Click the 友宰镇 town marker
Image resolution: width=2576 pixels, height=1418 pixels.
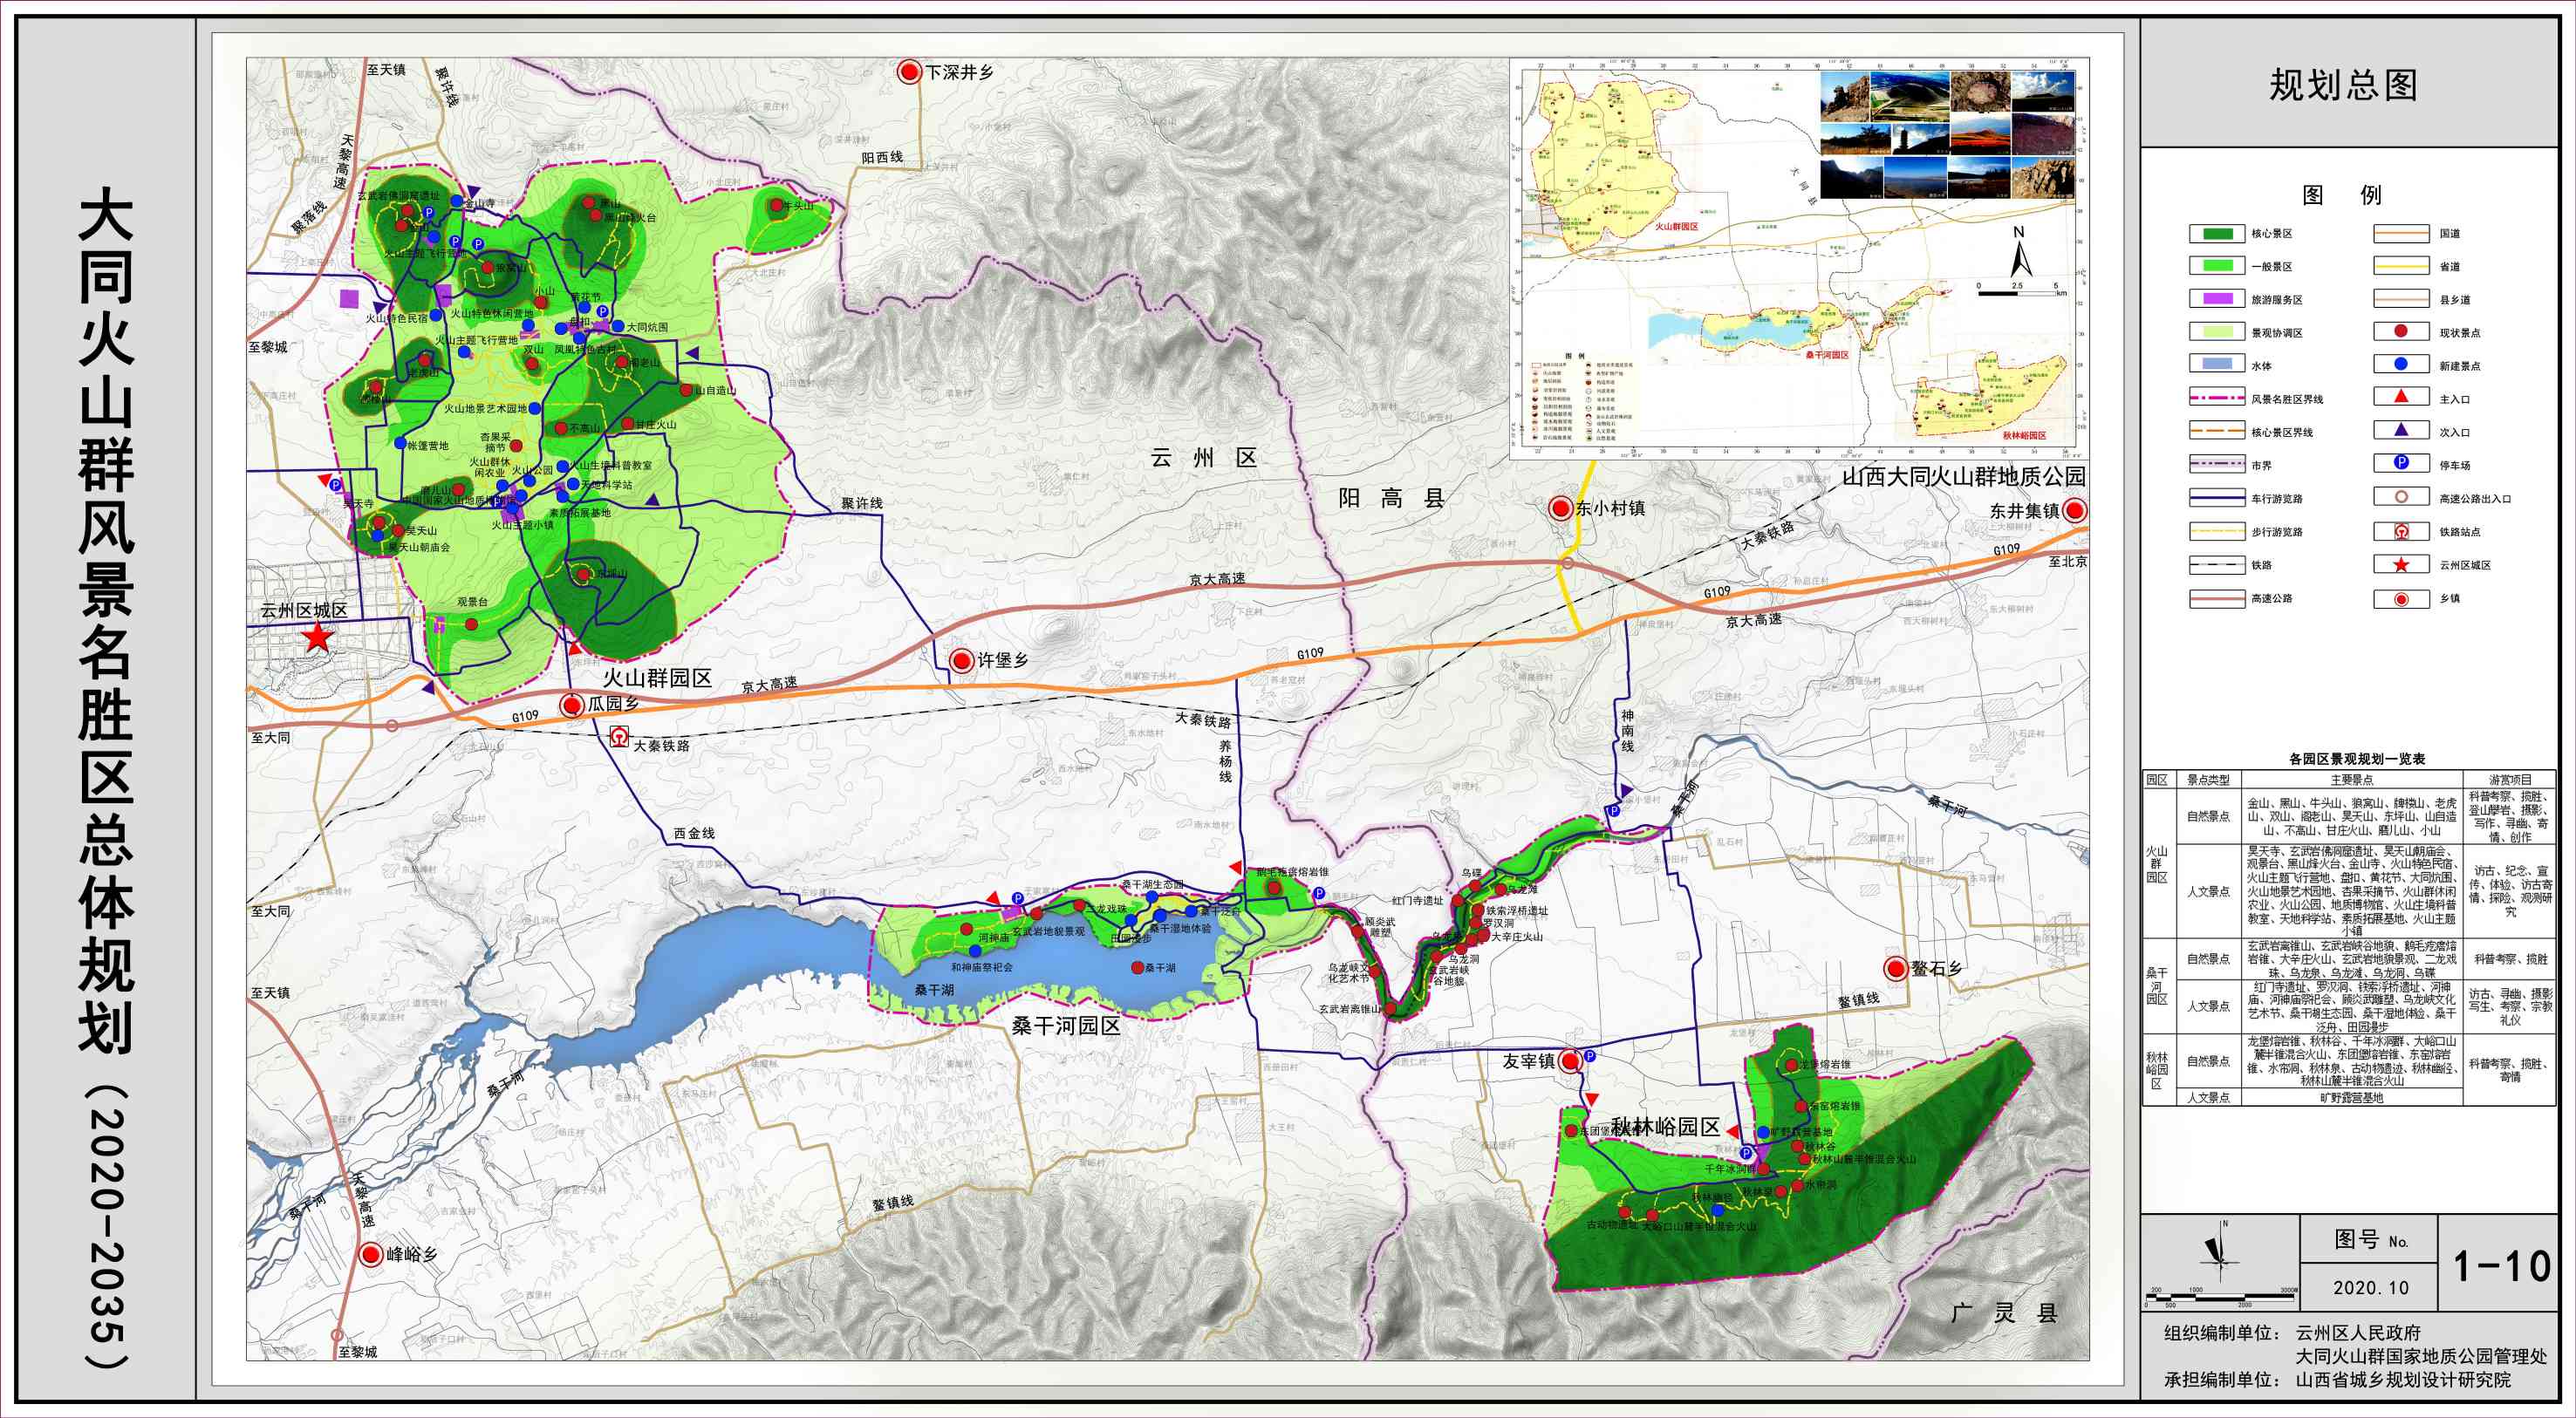1571,1060
